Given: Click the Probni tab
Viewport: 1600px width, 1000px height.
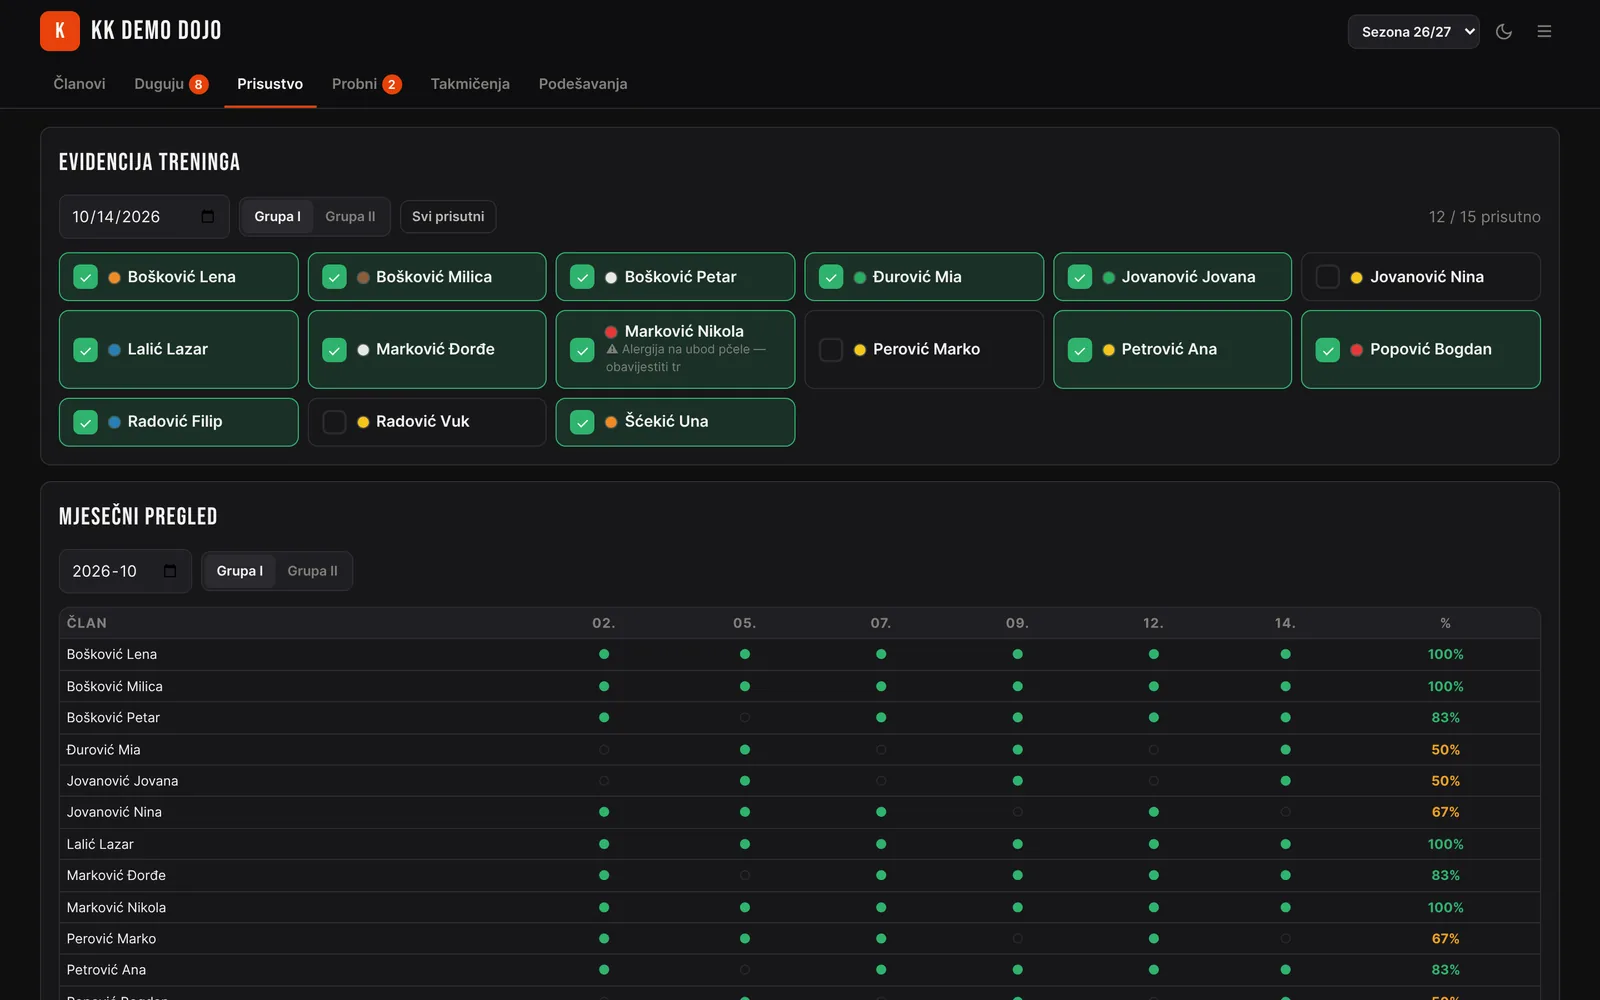Looking at the screenshot, I should coord(366,84).
